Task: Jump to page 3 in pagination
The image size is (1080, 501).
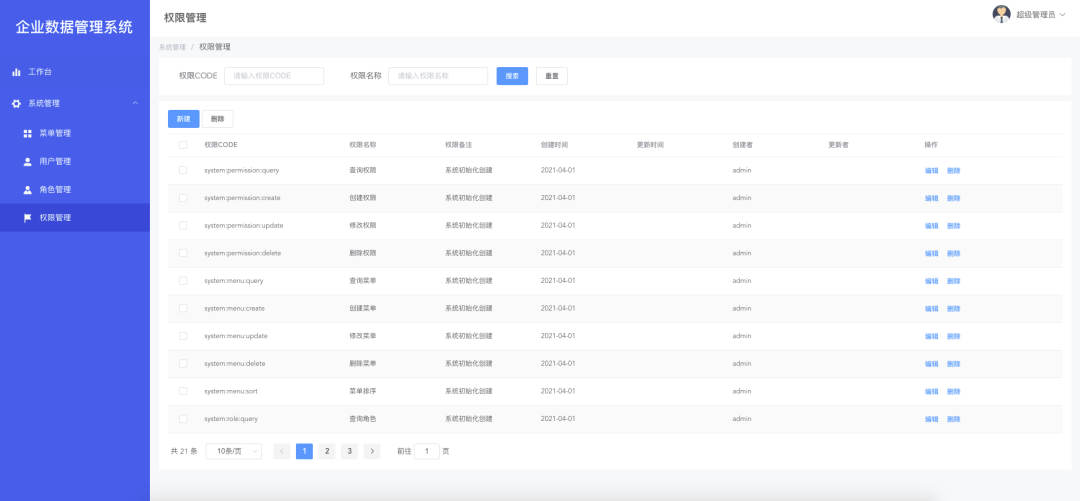Action: [x=349, y=451]
